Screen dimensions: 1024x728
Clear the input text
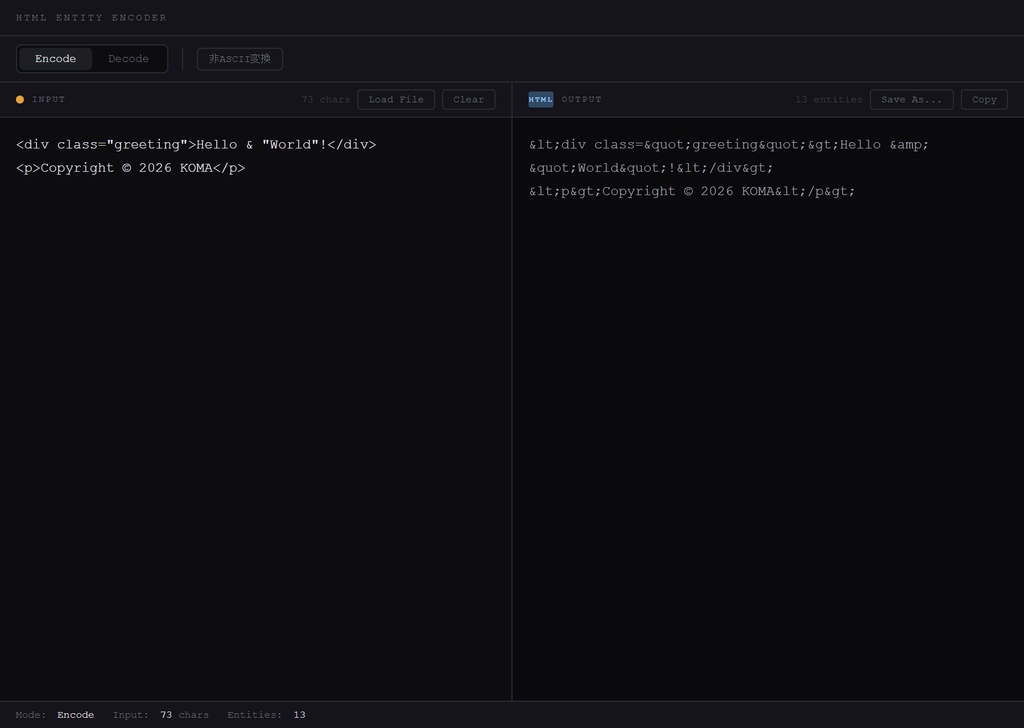click(468, 99)
